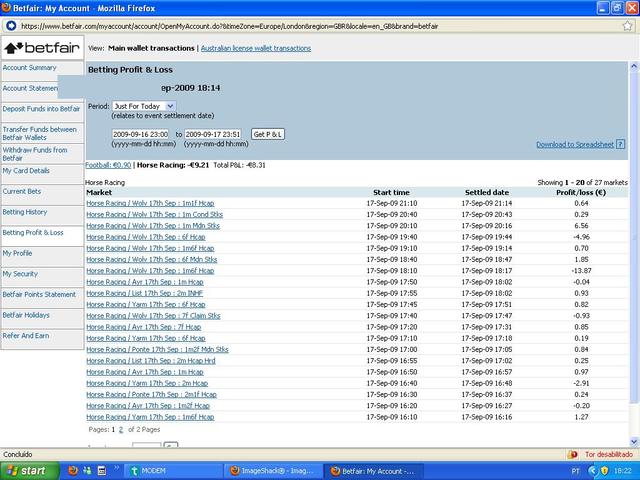
Task: Click the Football €0.90 sport link
Action: click(x=108, y=165)
